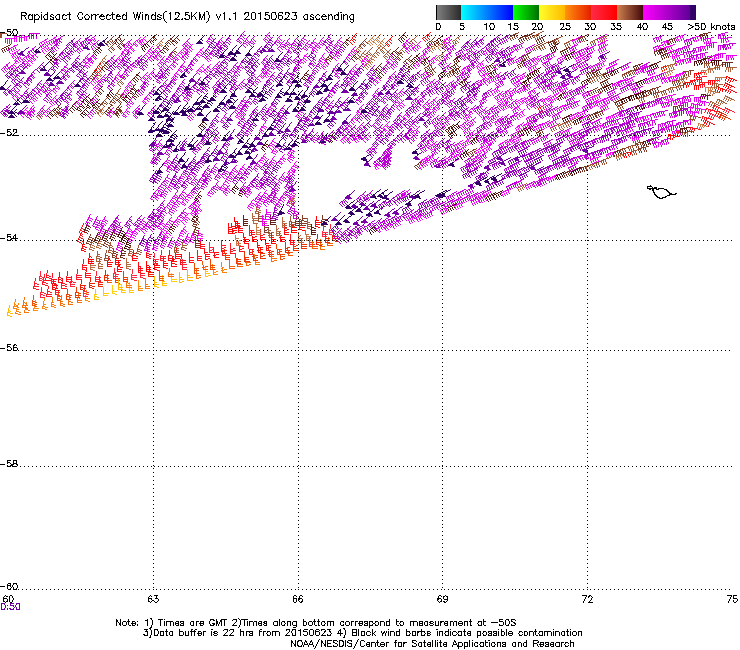Click the '63' longitude axis label

[153, 599]
